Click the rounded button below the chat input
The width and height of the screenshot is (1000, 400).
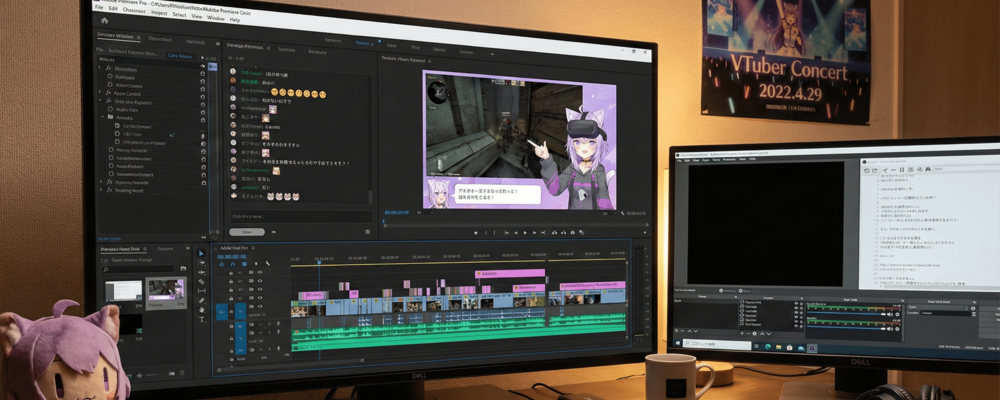(x=247, y=232)
